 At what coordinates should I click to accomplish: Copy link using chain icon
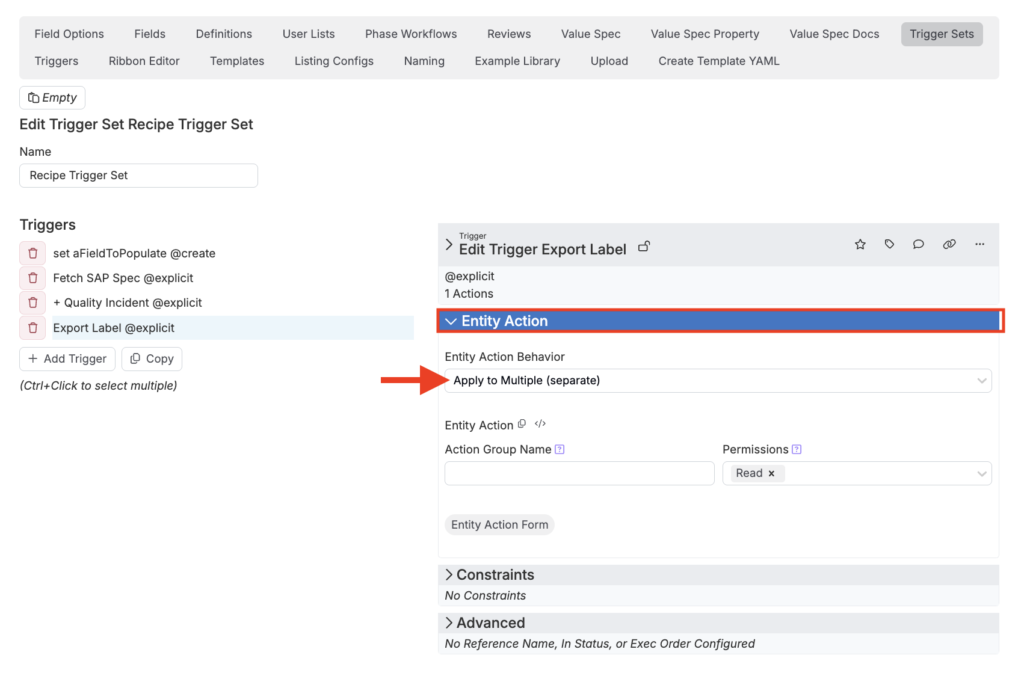(949, 244)
